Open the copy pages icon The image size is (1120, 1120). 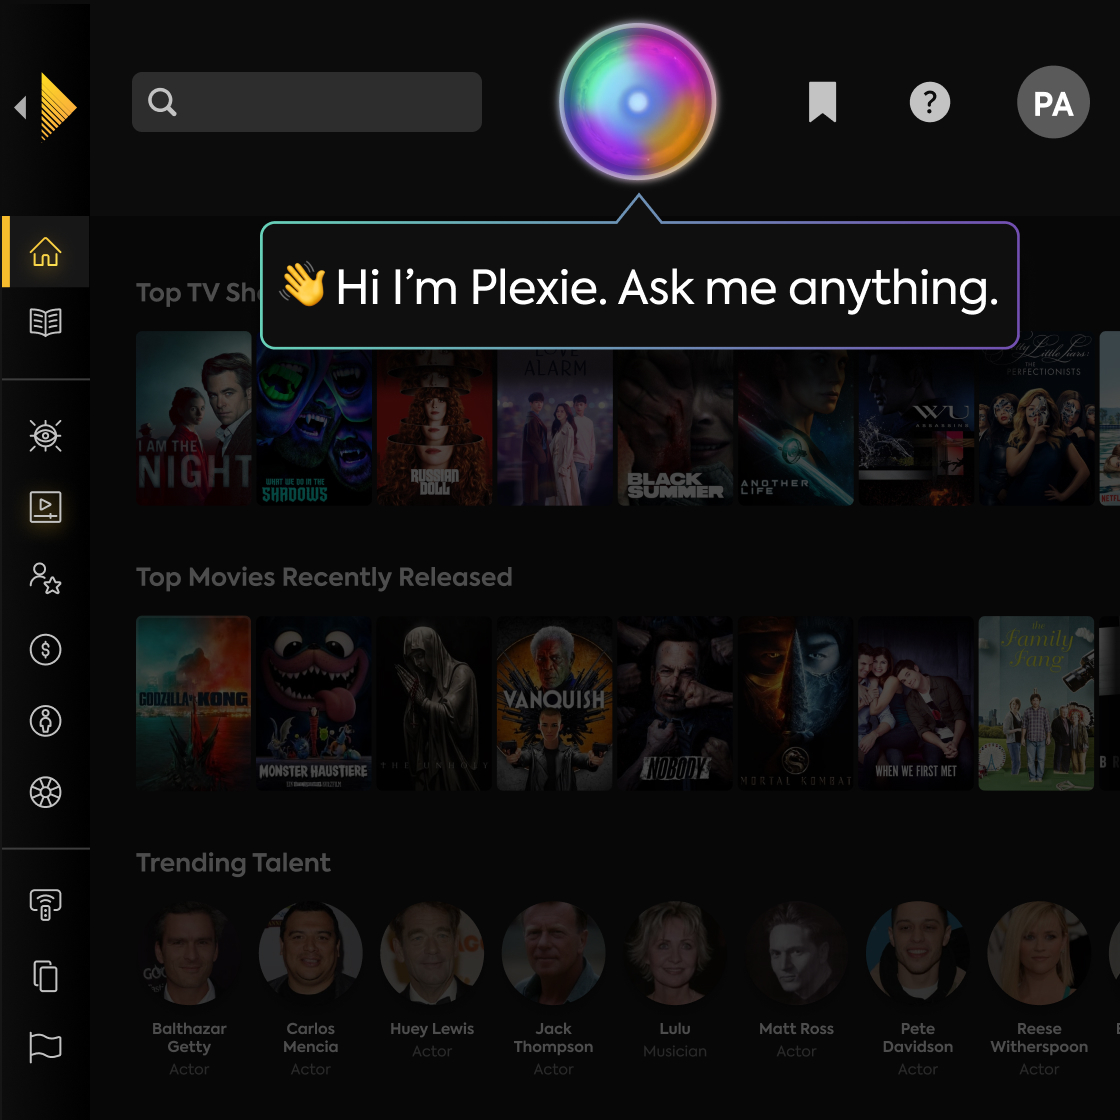pyautogui.click(x=46, y=976)
